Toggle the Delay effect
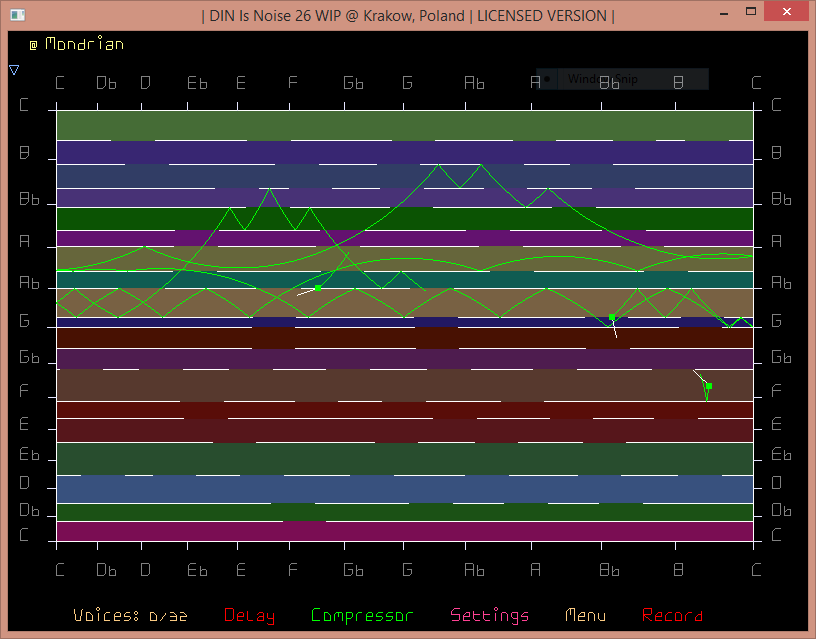Screen dimensions: 816x639 click(249, 616)
